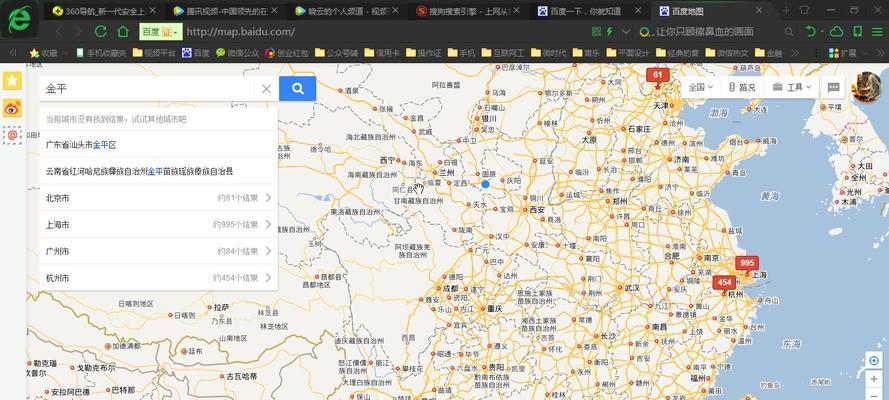This screenshot has width=889, height=400.
Task: Open the browser hamburger main menu
Action: pyautogui.click(x=877, y=32)
